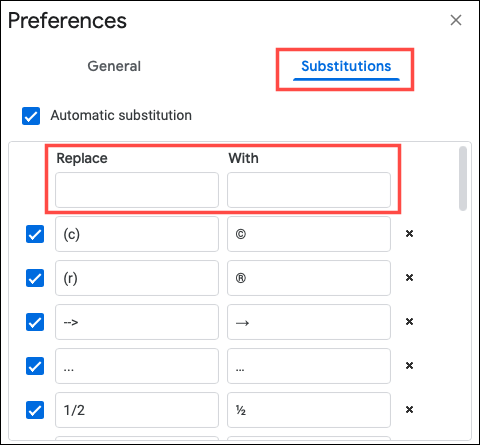480x445 pixels.
Task: Disable the ellipsis substitution checkbox
Action: point(35,366)
